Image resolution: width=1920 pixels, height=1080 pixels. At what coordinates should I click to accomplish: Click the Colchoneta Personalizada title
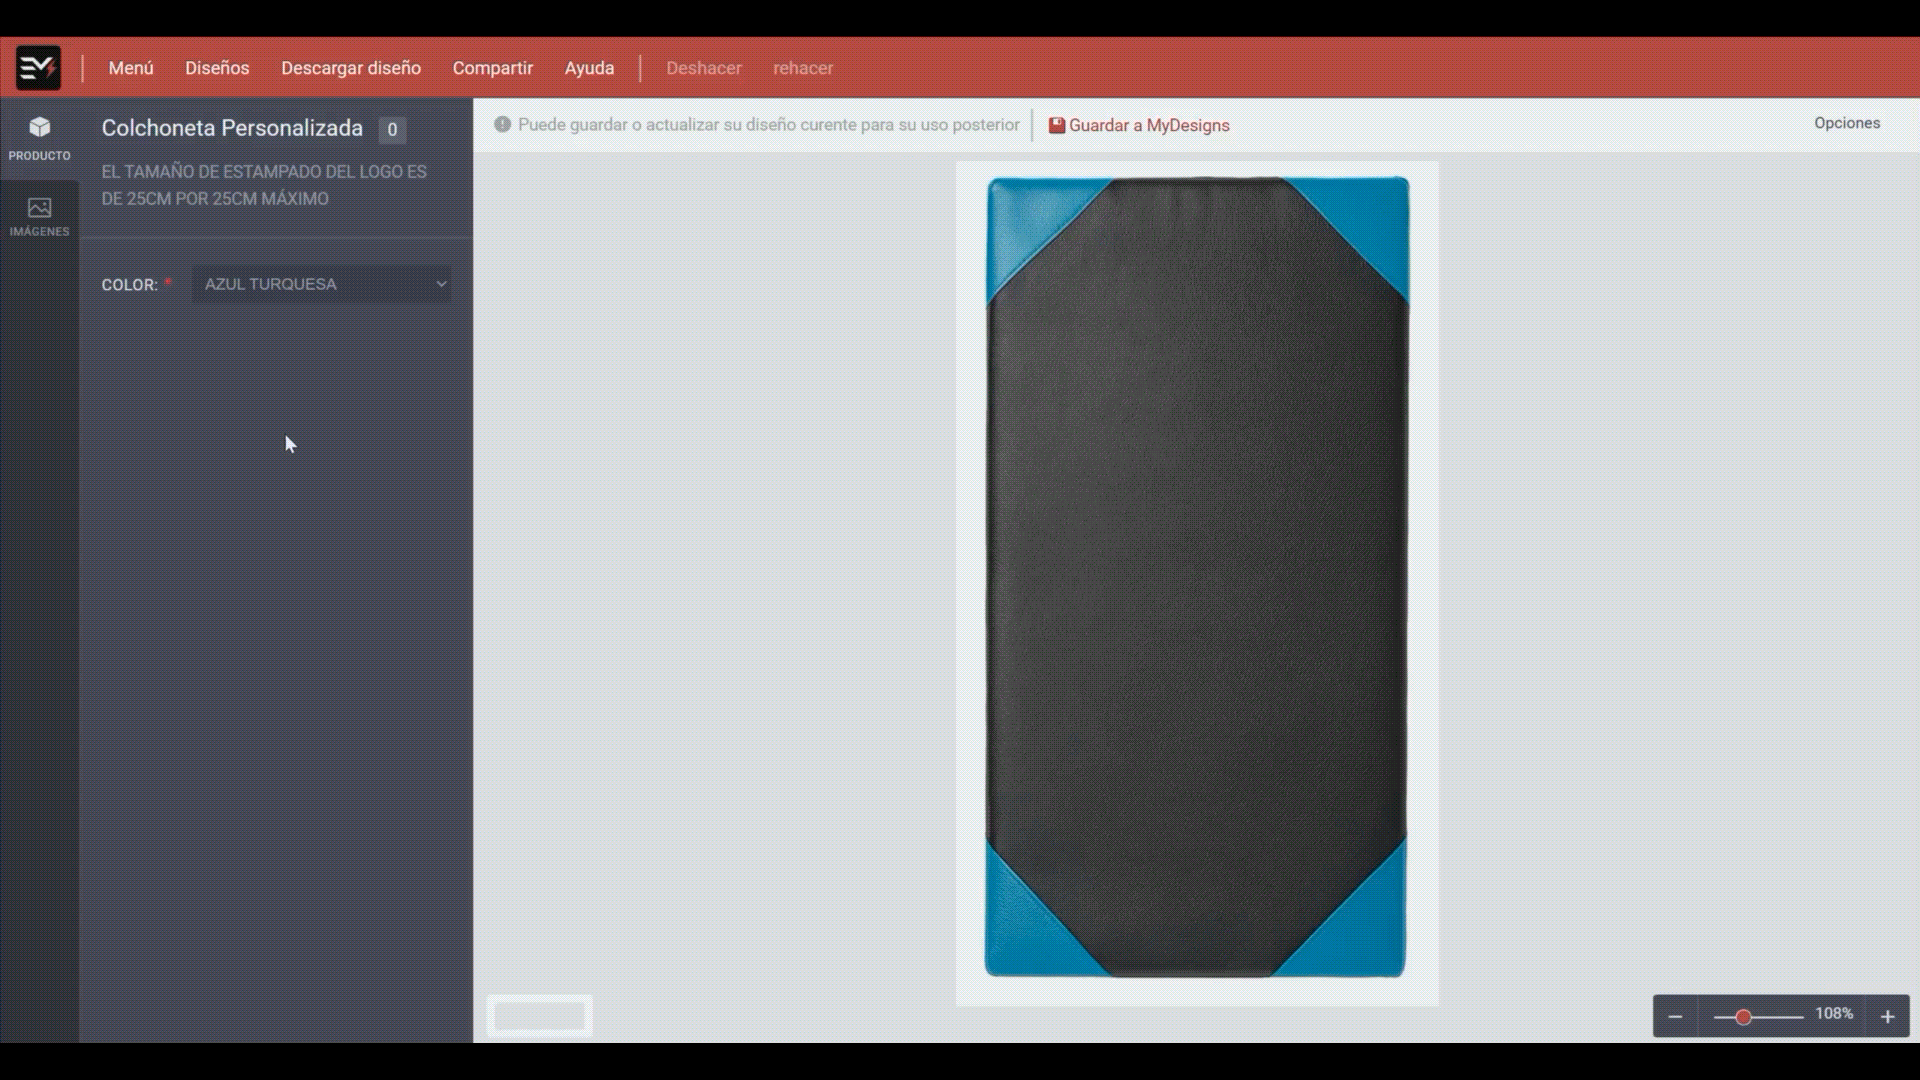pyautogui.click(x=232, y=128)
